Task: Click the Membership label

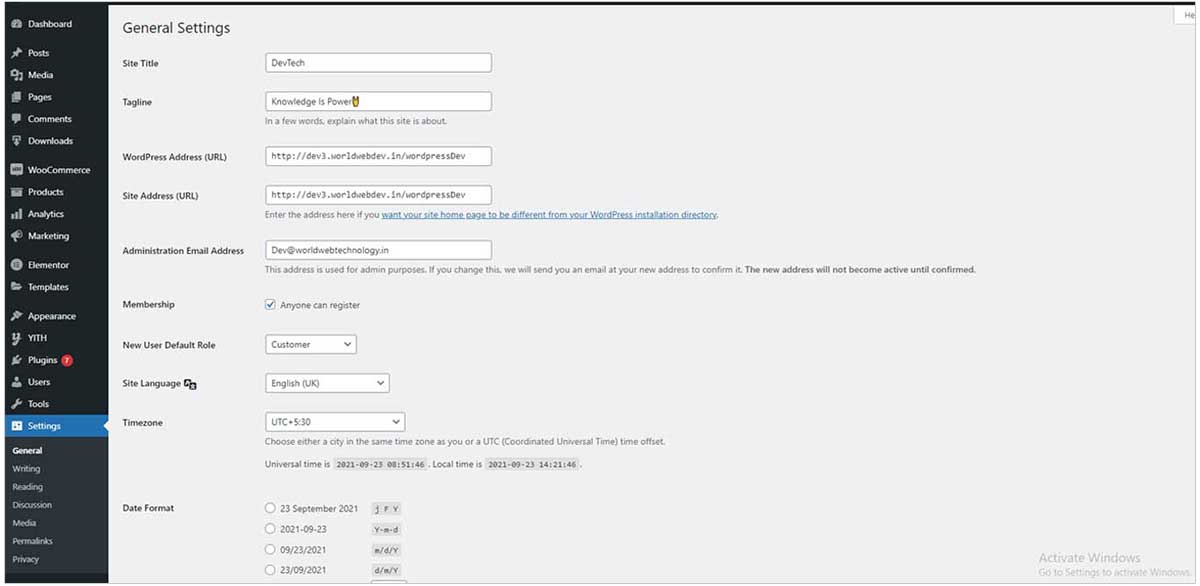Action: click(148, 304)
